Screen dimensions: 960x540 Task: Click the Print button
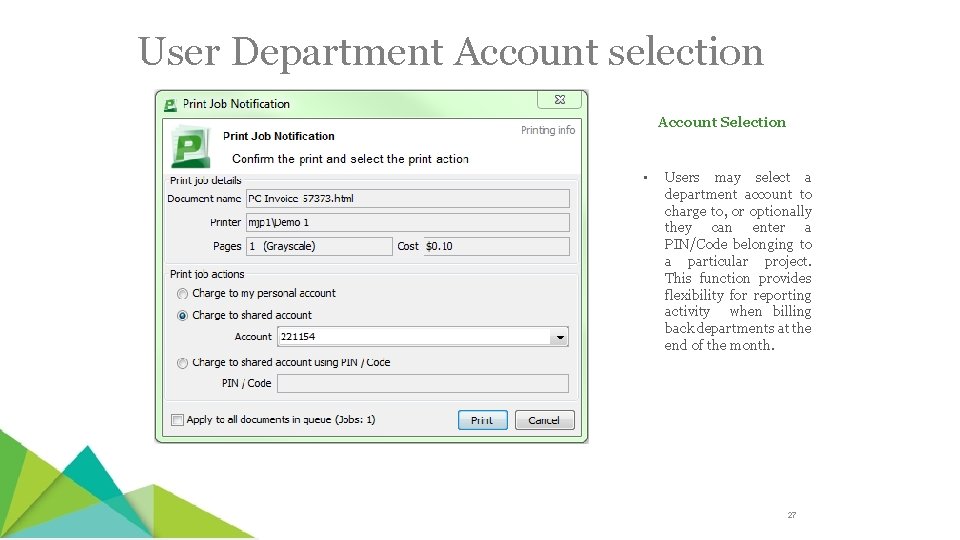482,420
